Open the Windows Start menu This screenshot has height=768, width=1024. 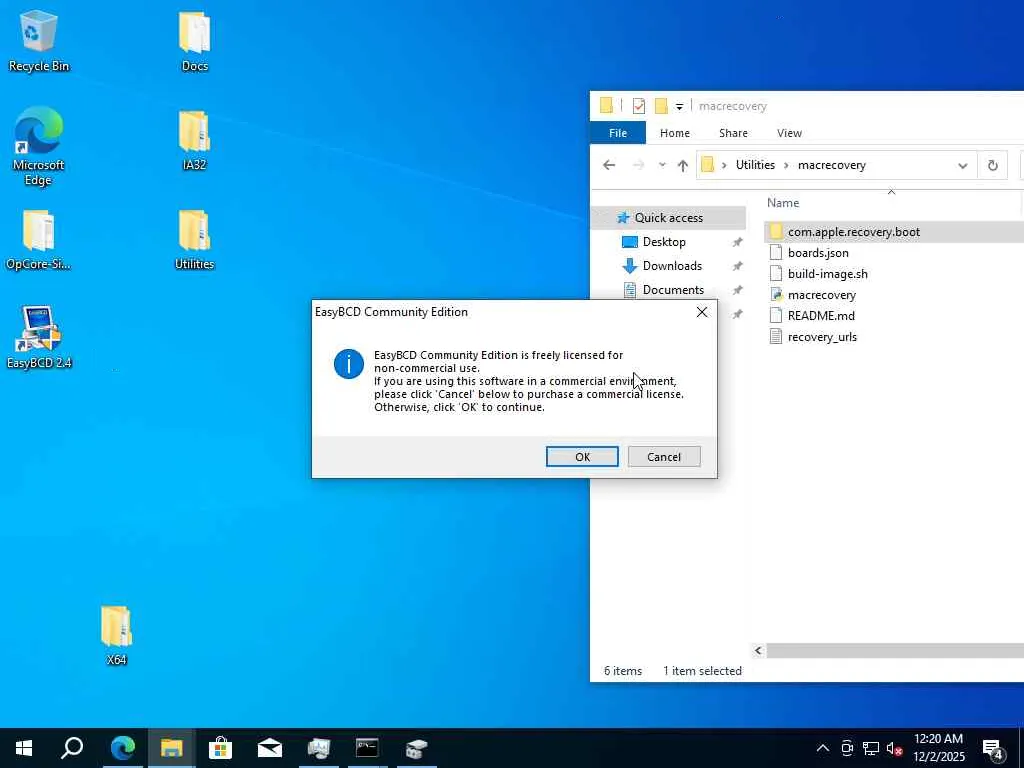click(24, 748)
